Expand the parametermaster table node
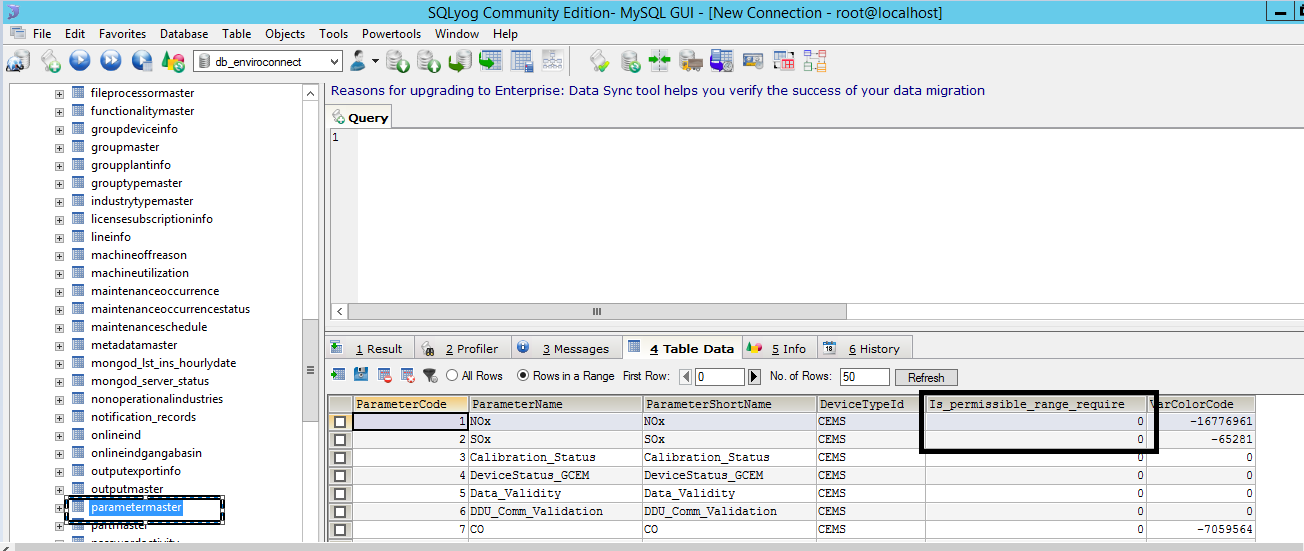The image size is (1304, 551). click(x=59, y=507)
